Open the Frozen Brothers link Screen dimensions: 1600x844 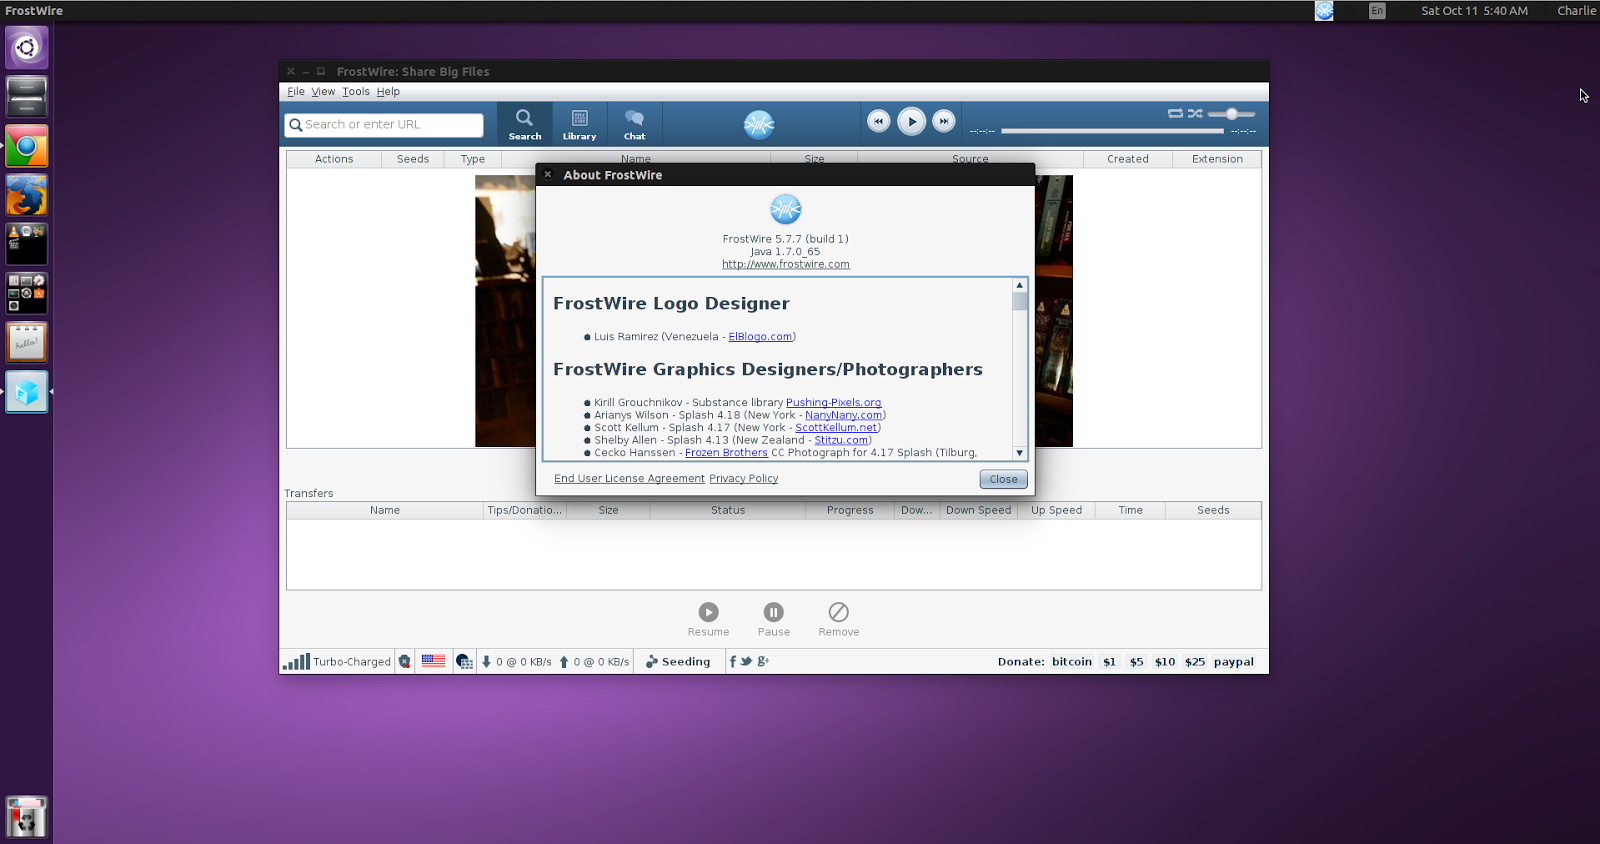(x=726, y=453)
